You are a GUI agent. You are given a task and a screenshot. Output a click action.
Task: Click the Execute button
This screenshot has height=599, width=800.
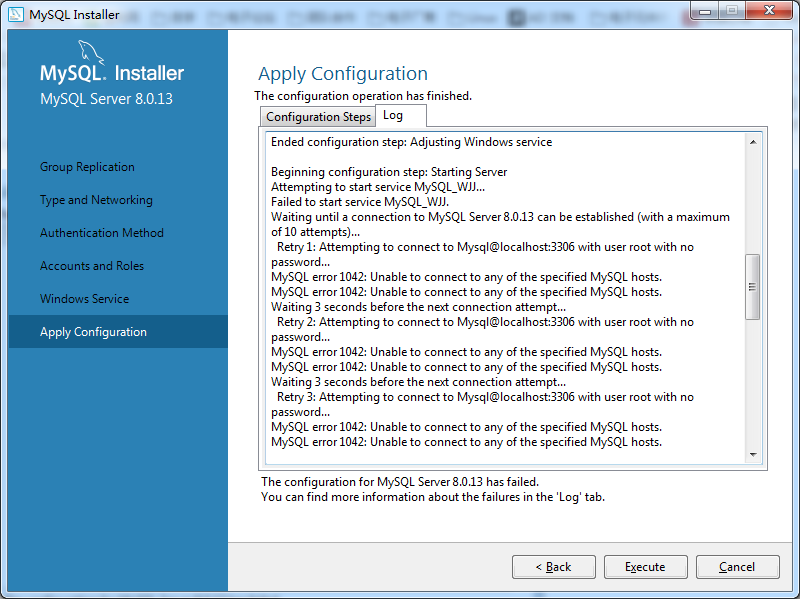(645, 567)
